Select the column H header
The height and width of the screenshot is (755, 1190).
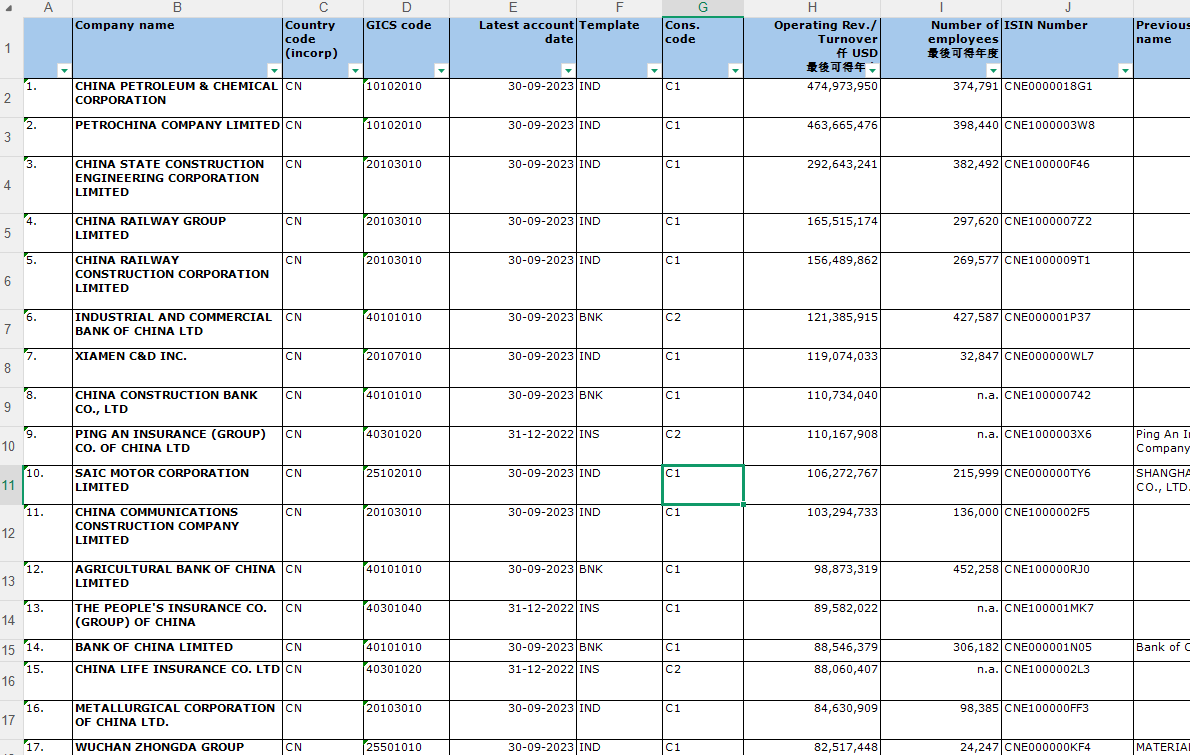click(x=811, y=8)
